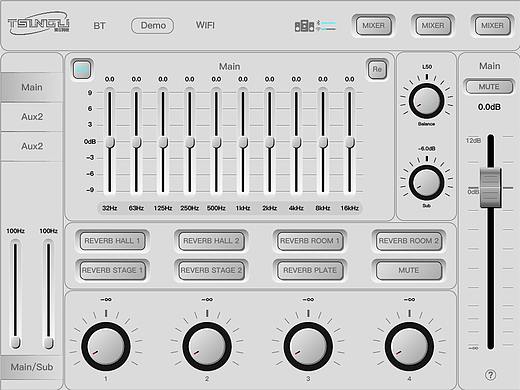The width and height of the screenshot is (520, 390).
Task: Enable REVERB ROOM 1 effect
Action: point(310,241)
